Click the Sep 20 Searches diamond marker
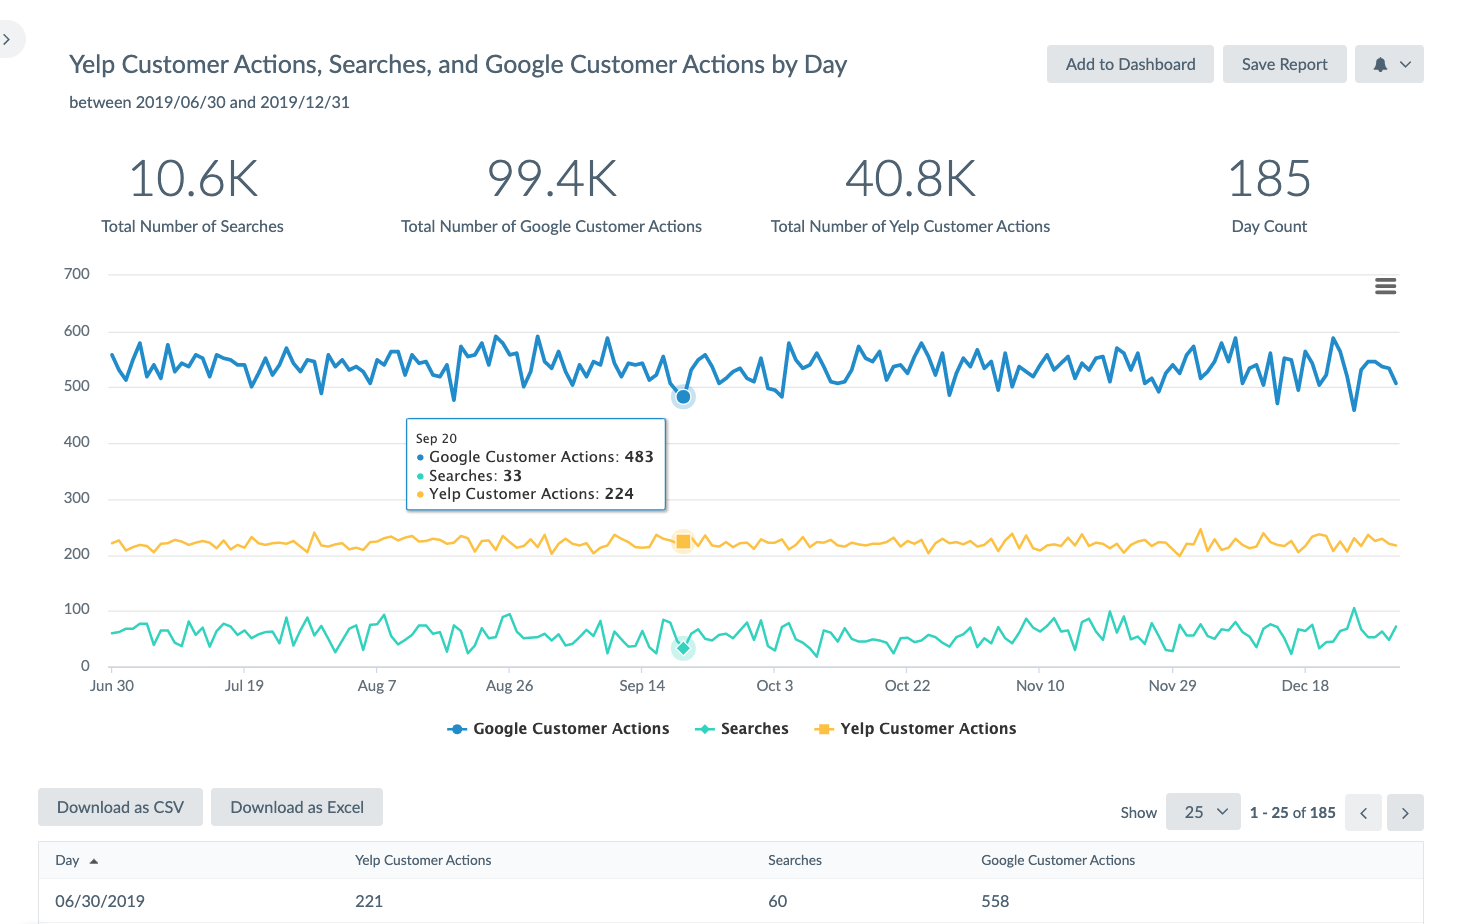 (683, 648)
